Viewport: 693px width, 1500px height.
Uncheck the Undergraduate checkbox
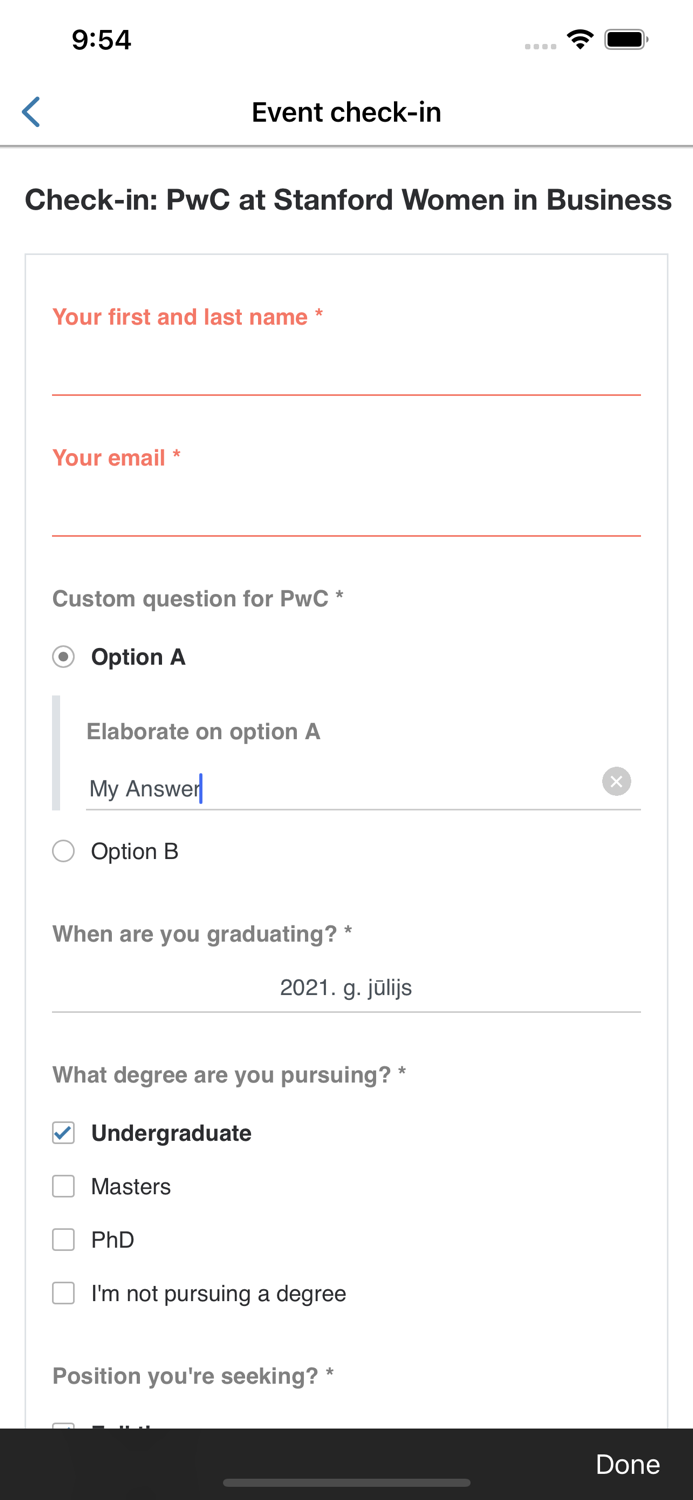coord(63,1133)
